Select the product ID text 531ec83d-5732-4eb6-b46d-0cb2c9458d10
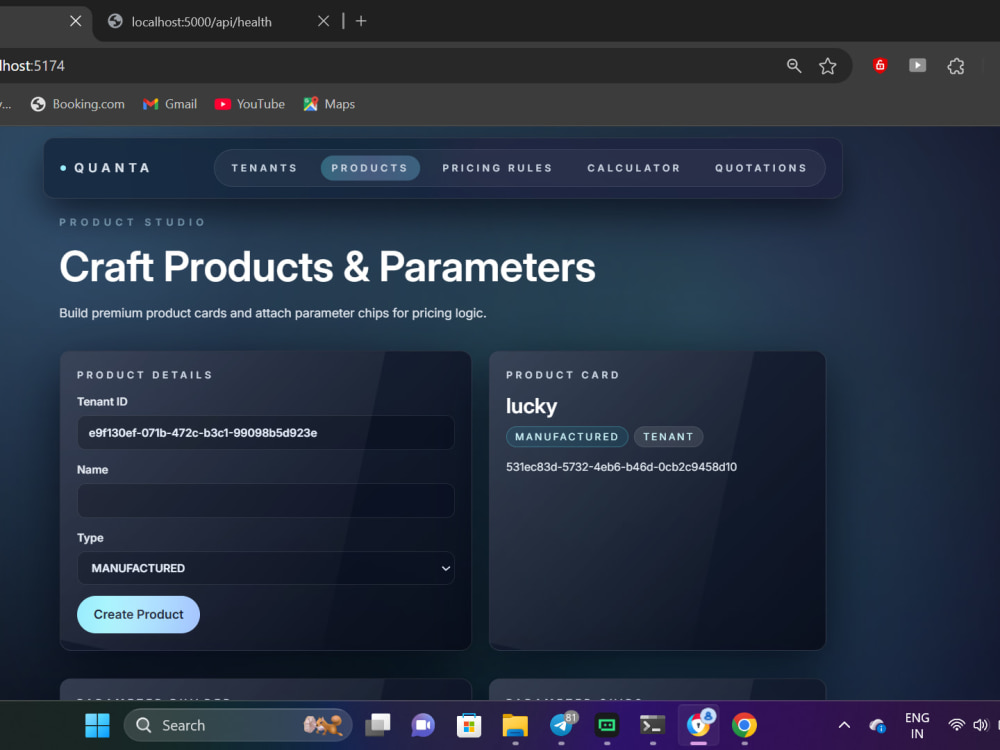Screen dimensions: 1000x750 (621, 467)
